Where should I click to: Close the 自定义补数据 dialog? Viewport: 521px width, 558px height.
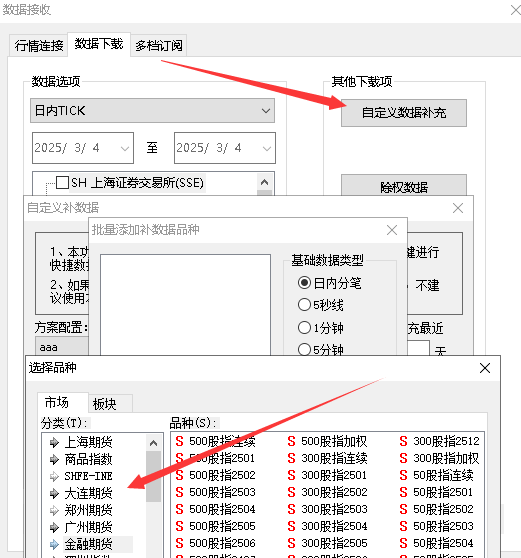point(458,208)
